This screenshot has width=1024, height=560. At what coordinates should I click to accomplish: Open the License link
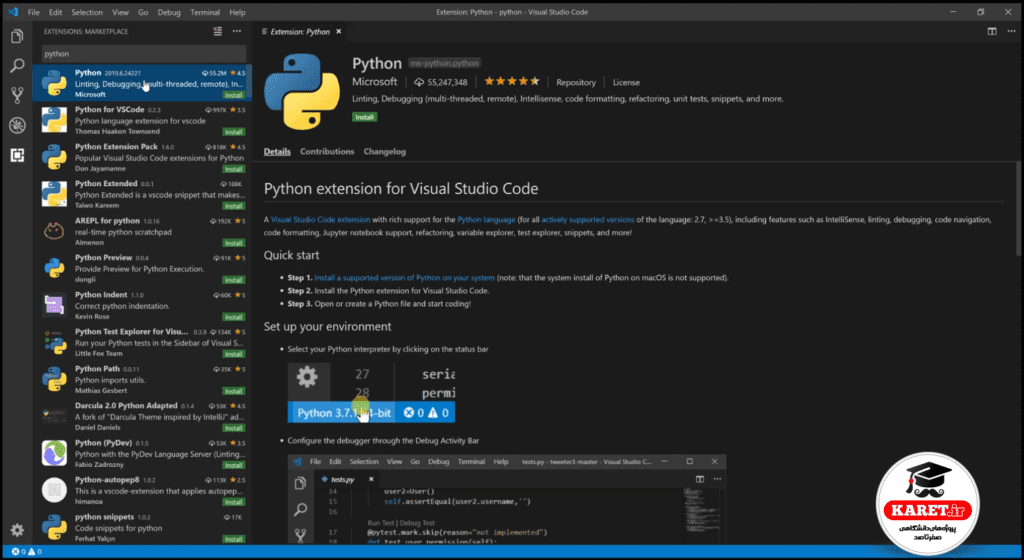(x=626, y=82)
